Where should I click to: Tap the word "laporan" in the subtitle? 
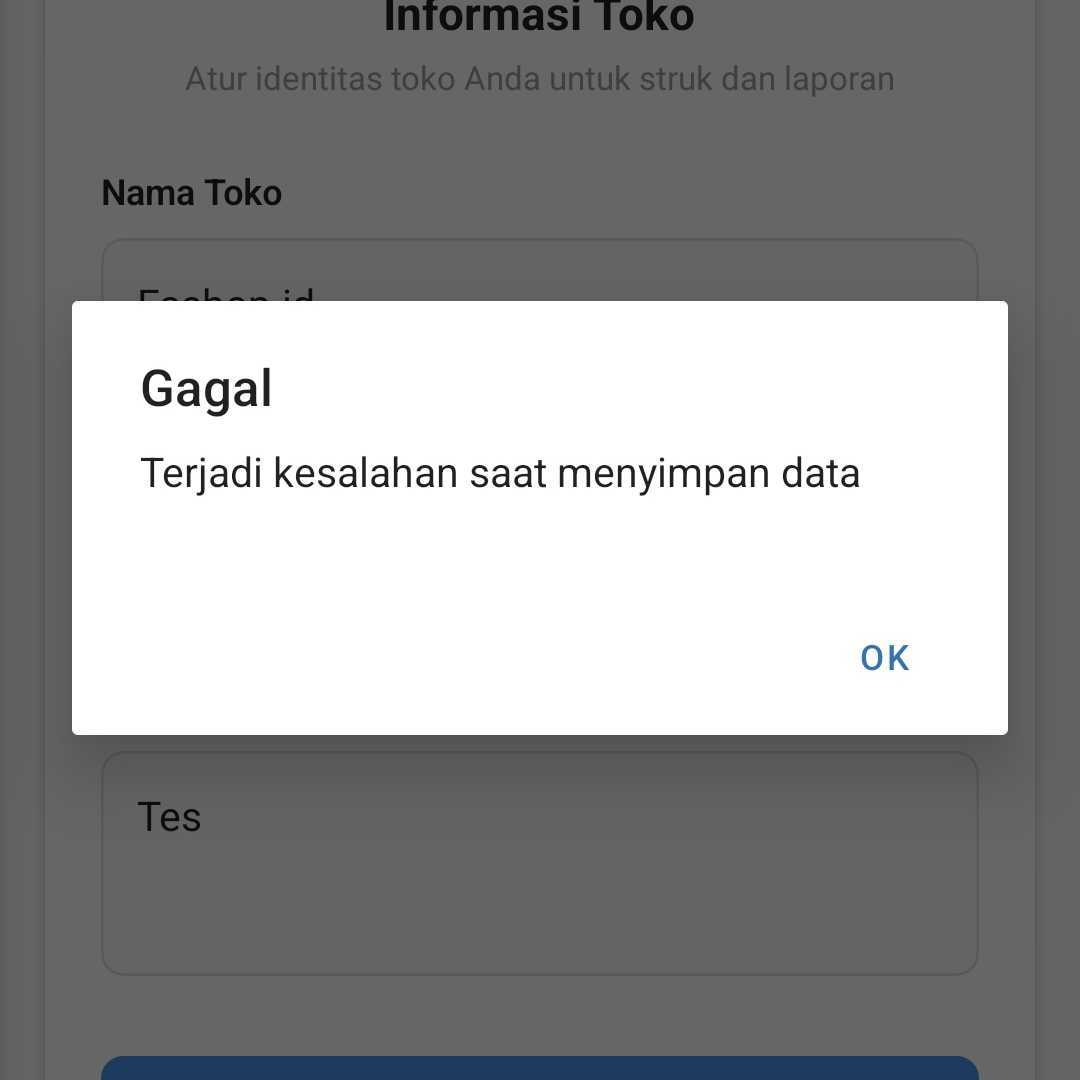pyautogui.click(x=839, y=79)
